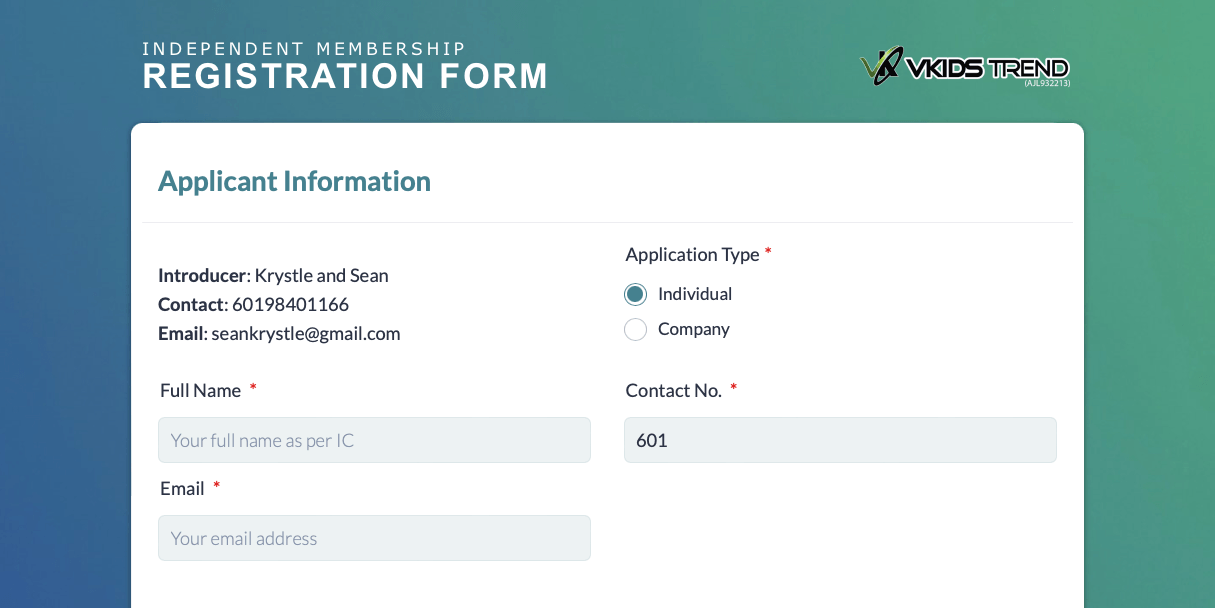Click the Contact No. field label
This screenshot has height=608, width=1215.
point(673,390)
